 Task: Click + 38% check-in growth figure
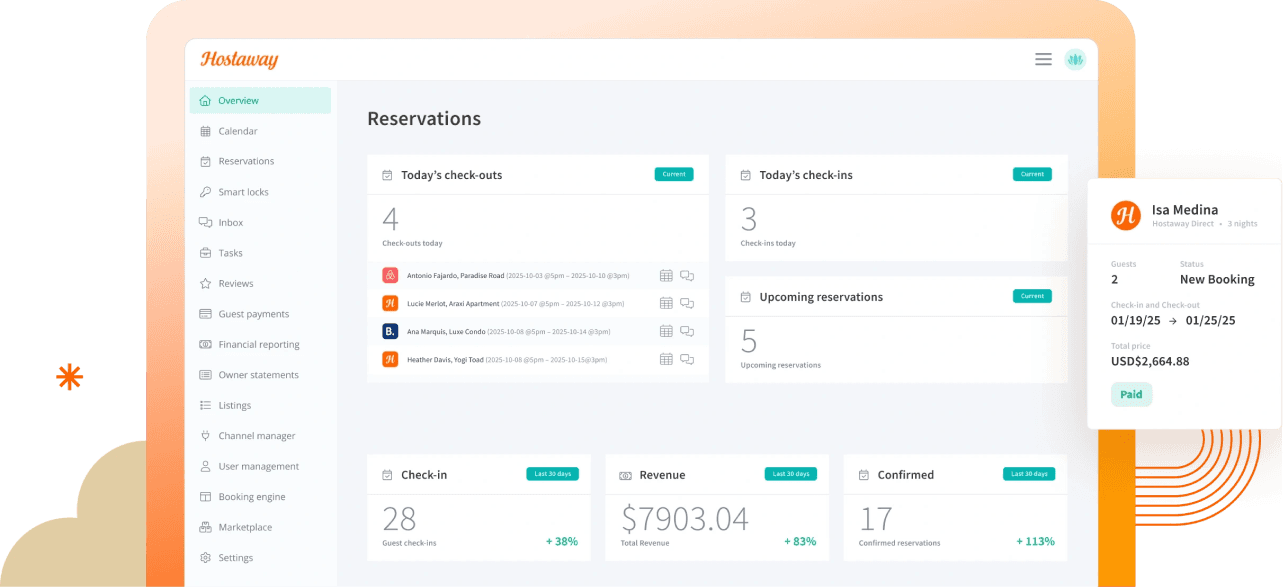click(x=562, y=541)
